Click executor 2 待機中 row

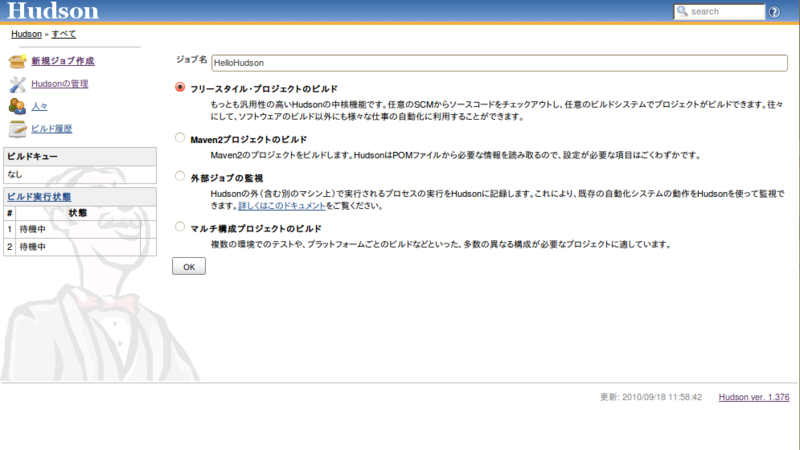click(x=80, y=246)
